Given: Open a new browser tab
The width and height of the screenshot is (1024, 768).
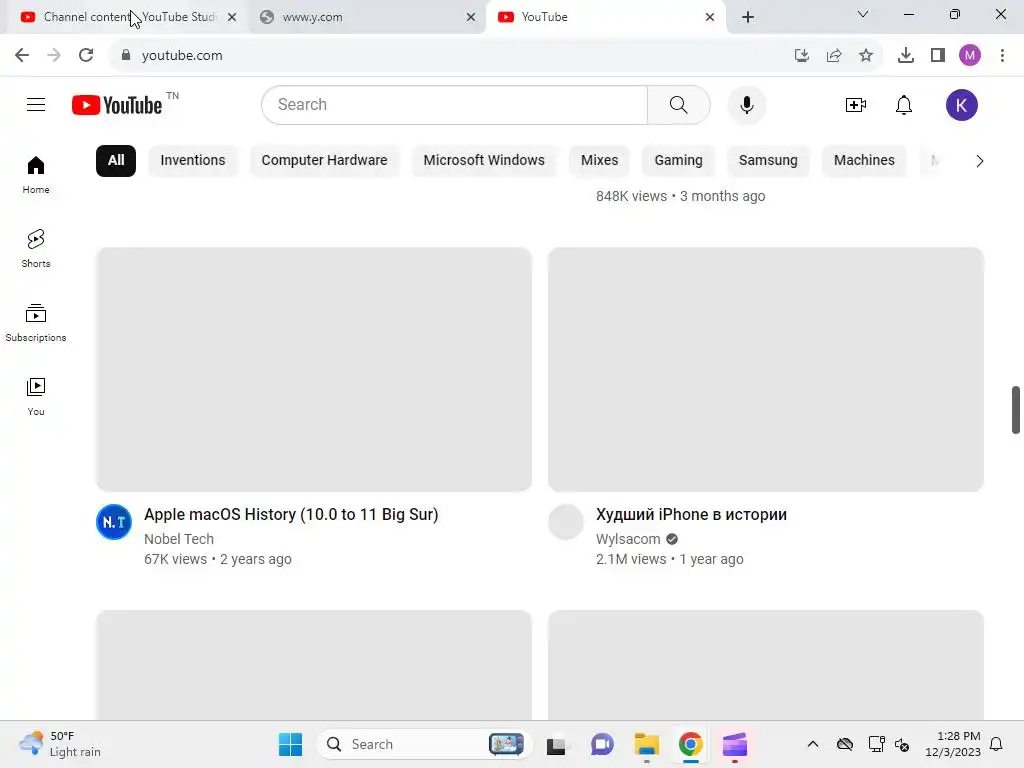Looking at the screenshot, I should (748, 17).
